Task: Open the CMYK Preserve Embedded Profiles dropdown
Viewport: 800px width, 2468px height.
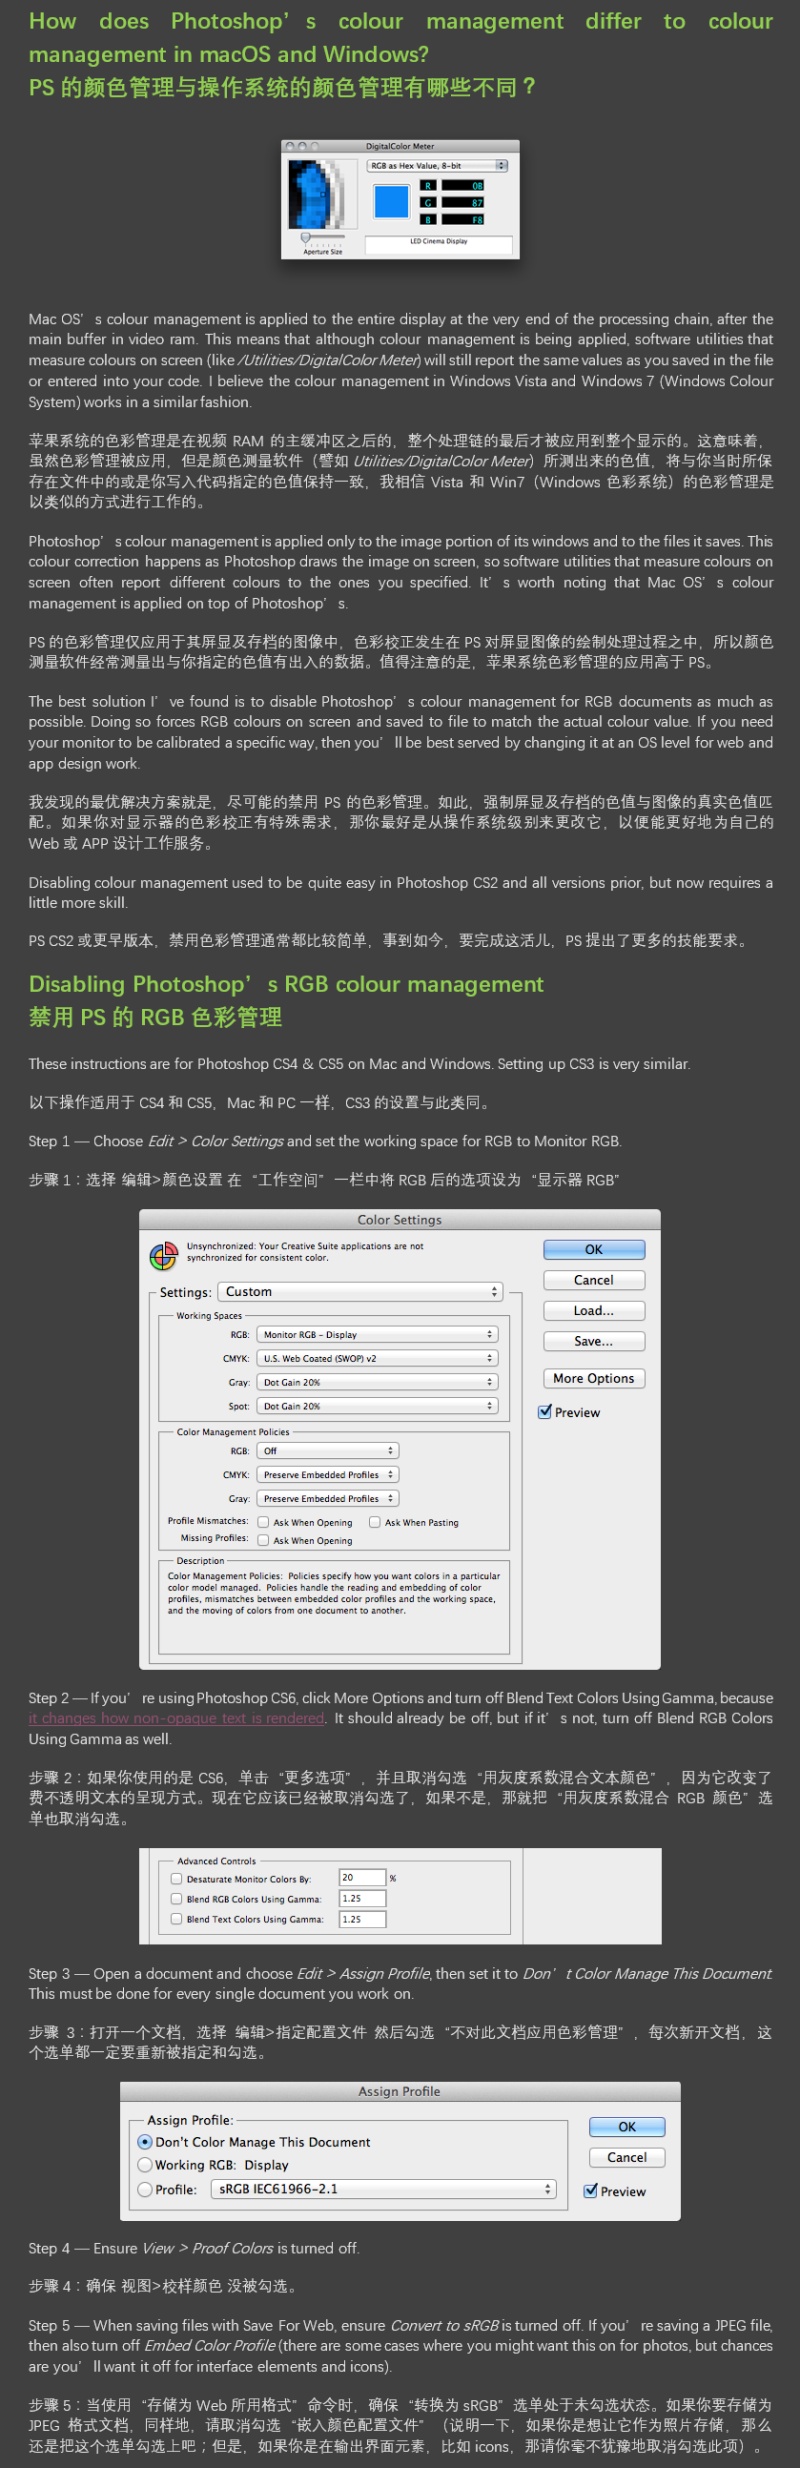Action: tap(328, 1474)
